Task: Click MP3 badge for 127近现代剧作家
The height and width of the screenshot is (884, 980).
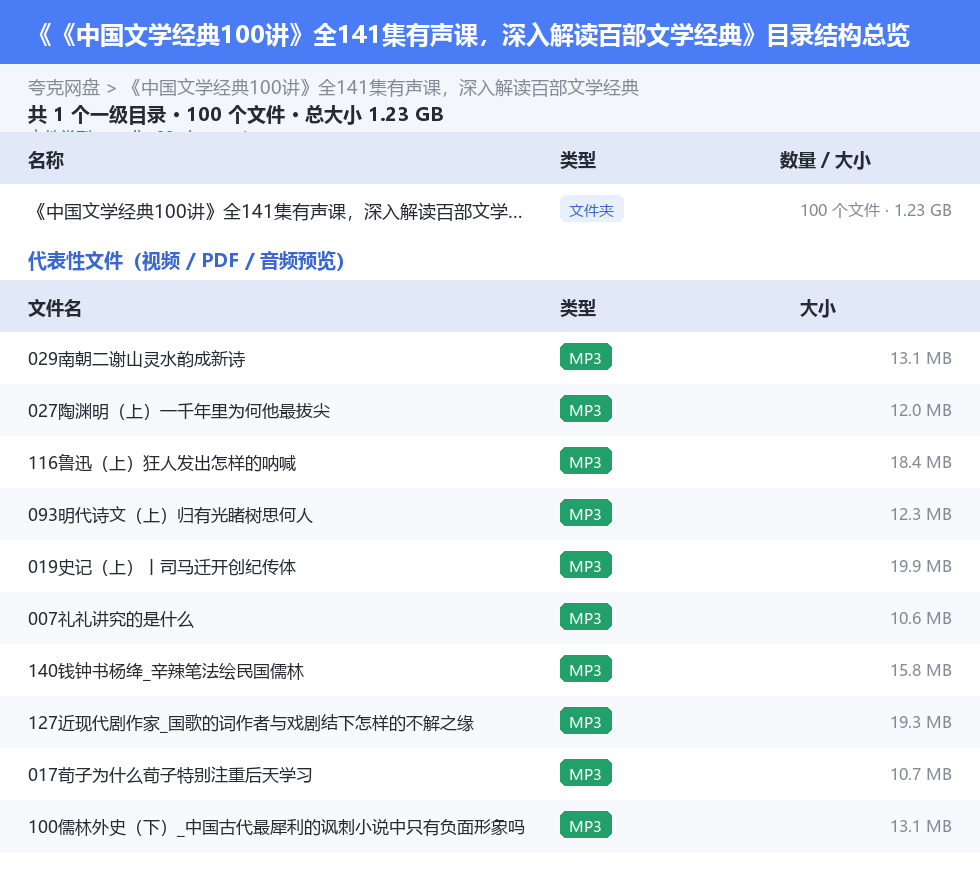Action: pos(586,721)
